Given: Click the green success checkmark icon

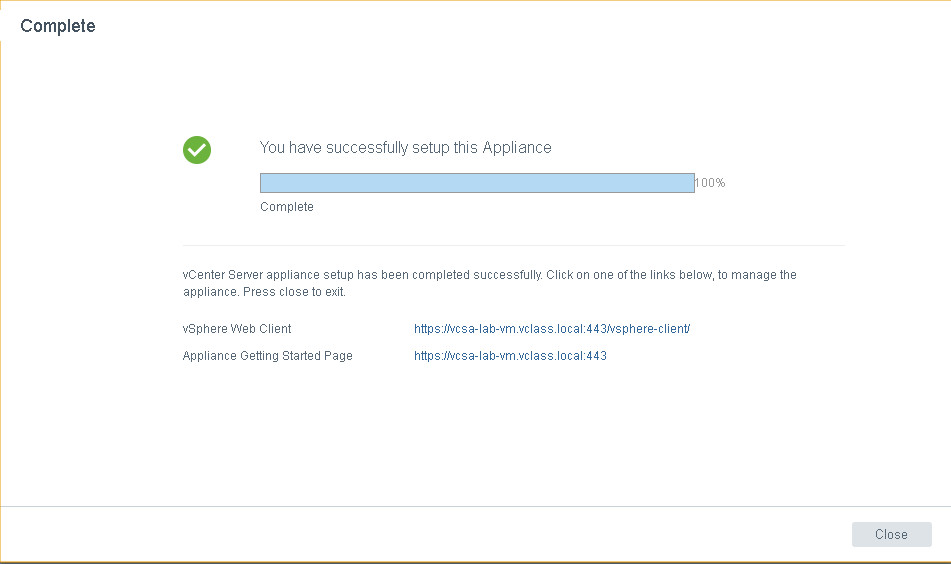Looking at the screenshot, I should [197, 150].
